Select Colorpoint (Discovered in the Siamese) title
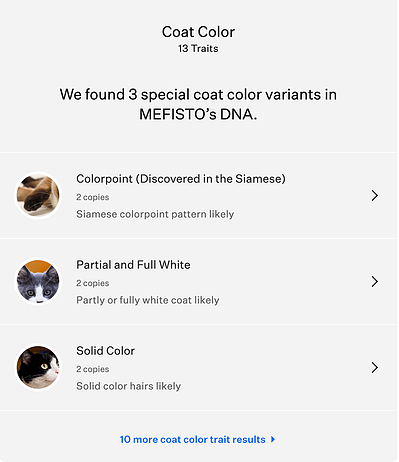The height and width of the screenshot is (462, 399). [181, 179]
